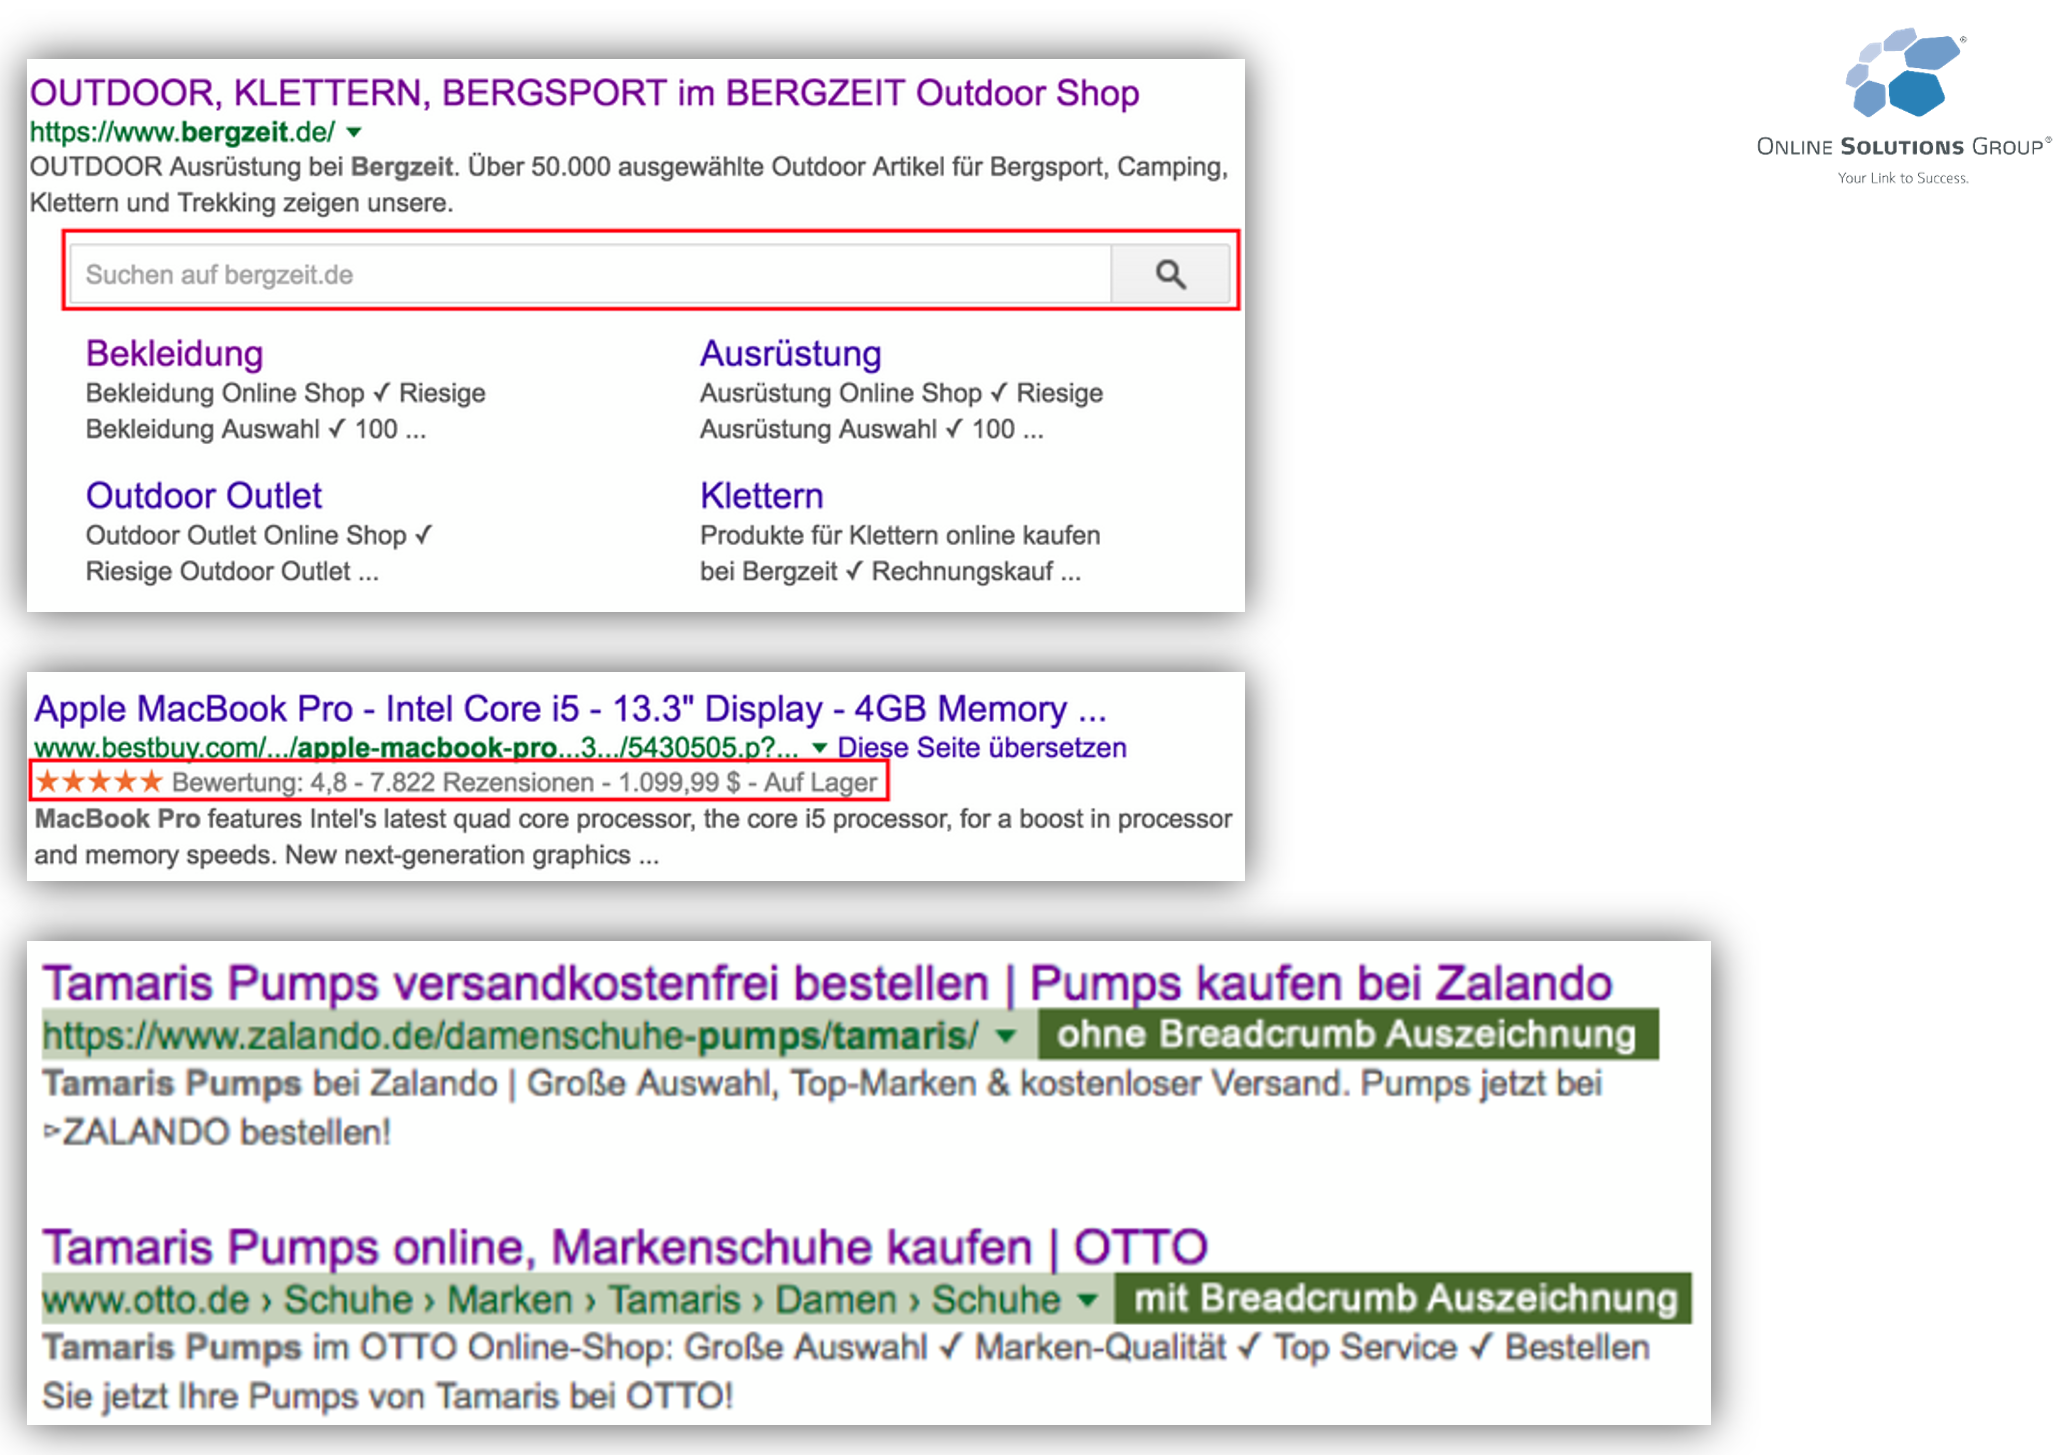Open the Klettern sitelink
Screen dimensions: 2066x1455
pos(761,495)
